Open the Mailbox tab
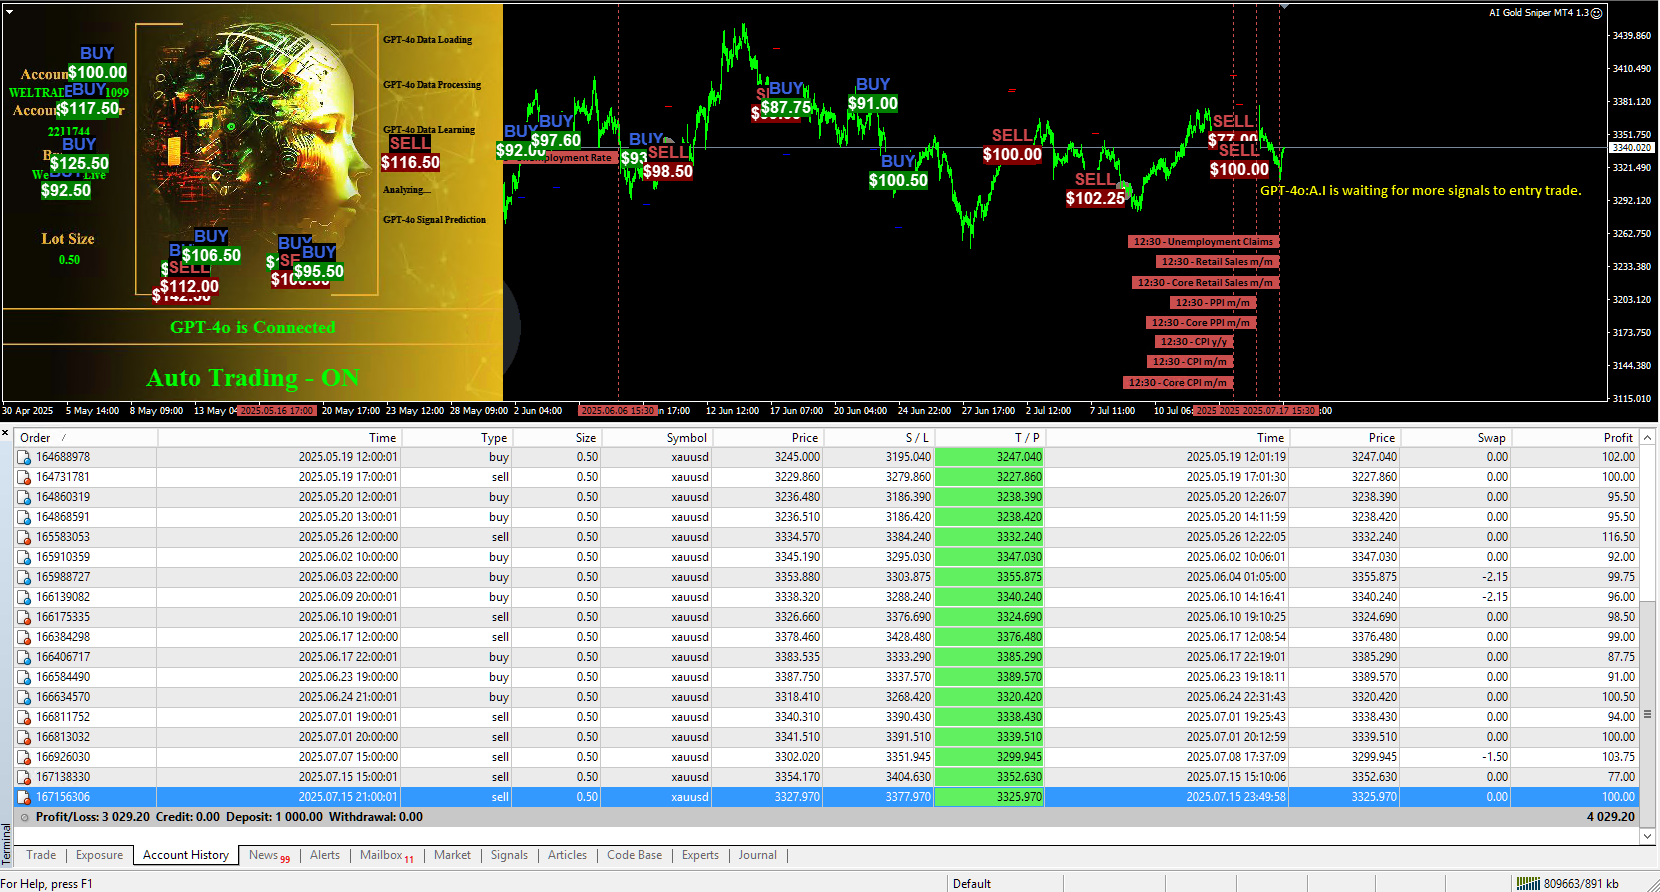 387,855
